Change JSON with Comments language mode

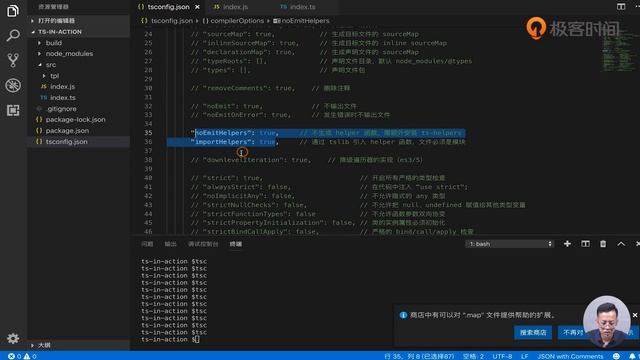pyautogui.click(x=570, y=356)
